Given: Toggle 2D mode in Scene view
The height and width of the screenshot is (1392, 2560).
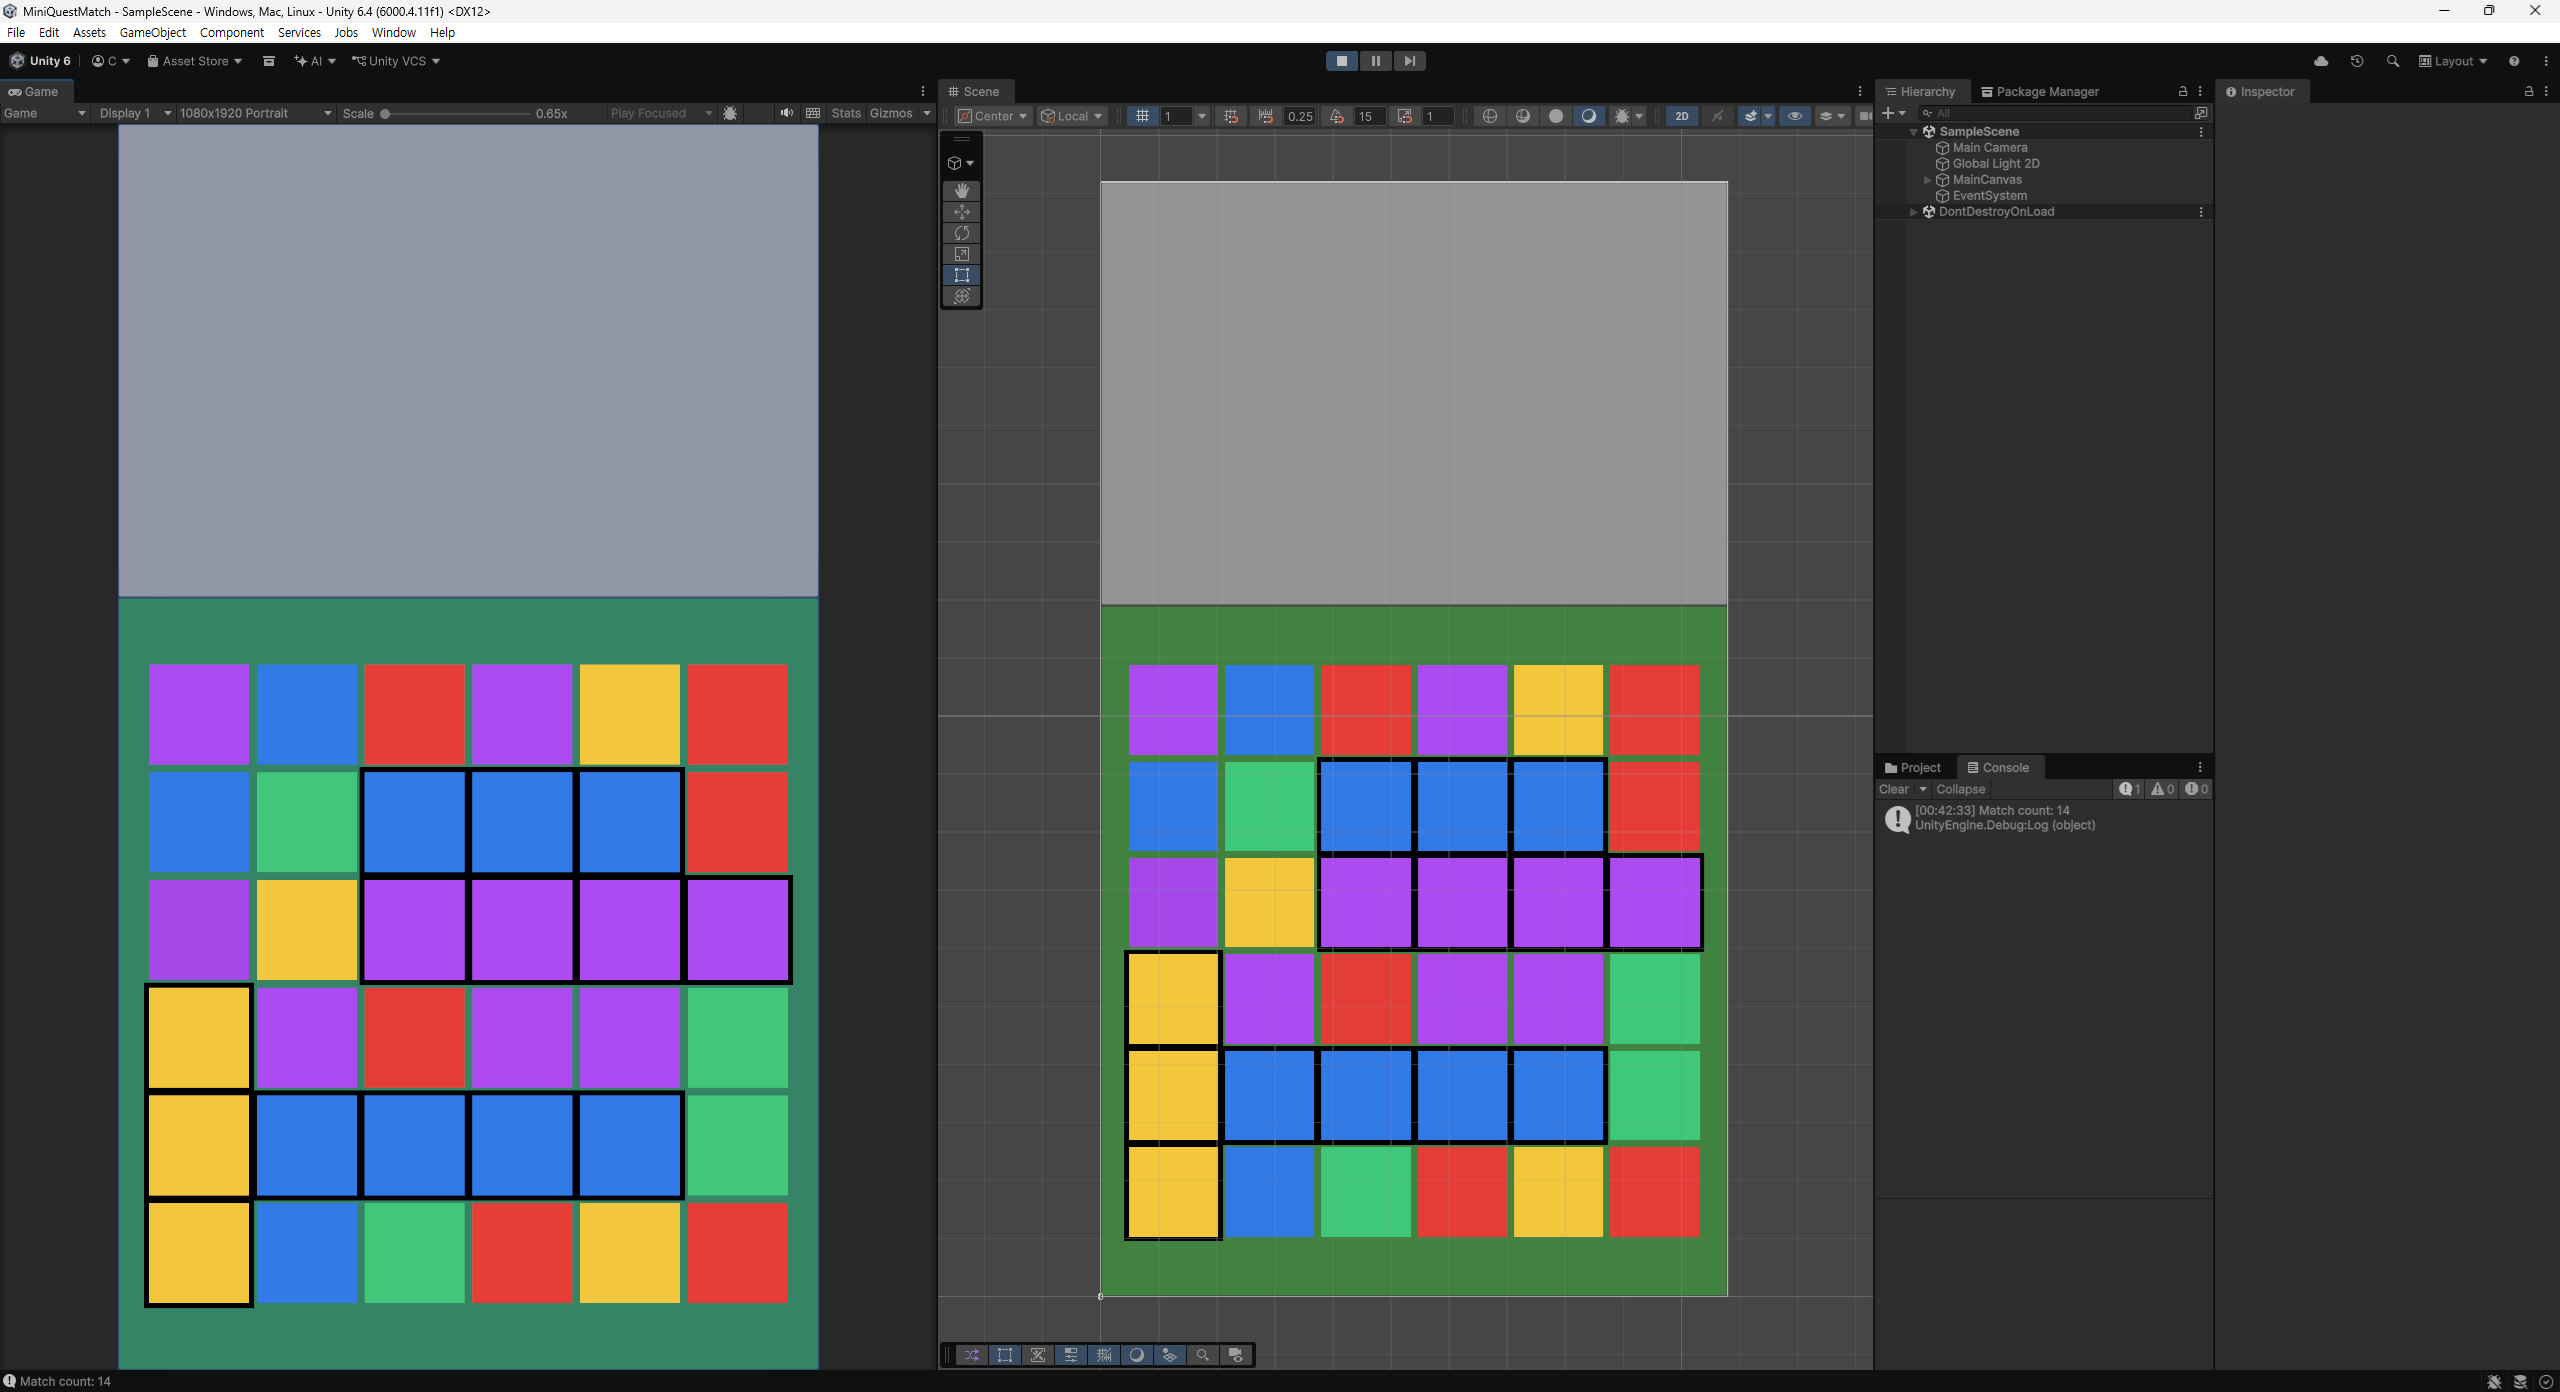Looking at the screenshot, I should 1682,116.
